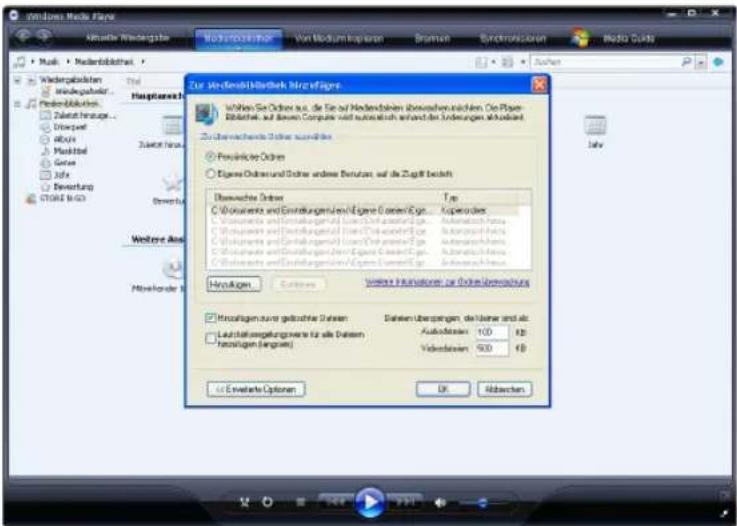Screen dimensions: 737x526
Task: Collapse dialog with Erweiterte Optionen button
Action: pos(256,389)
